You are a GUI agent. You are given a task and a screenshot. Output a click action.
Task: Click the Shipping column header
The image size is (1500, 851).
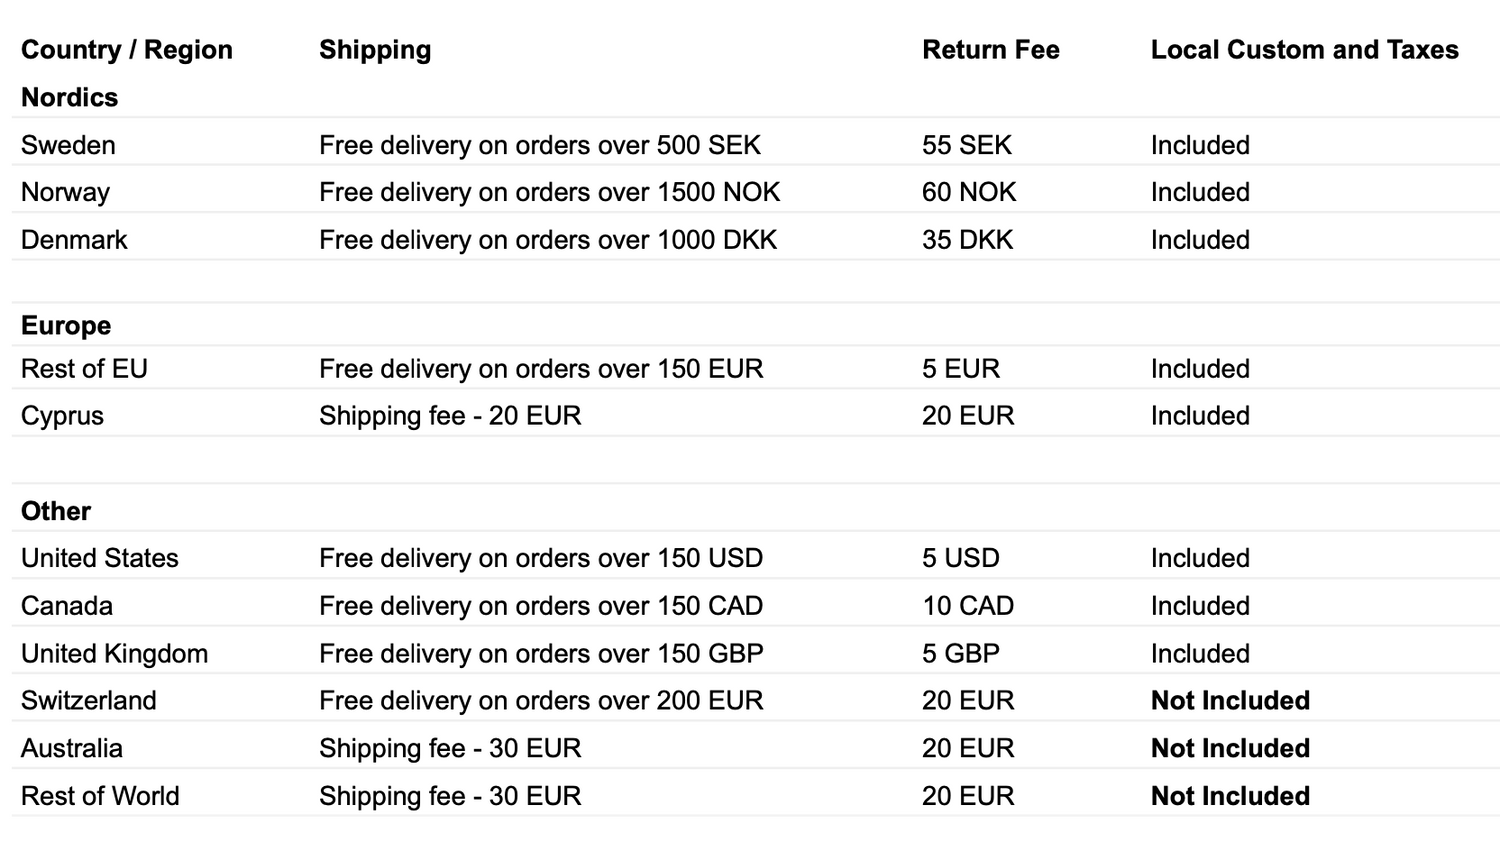(x=375, y=50)
